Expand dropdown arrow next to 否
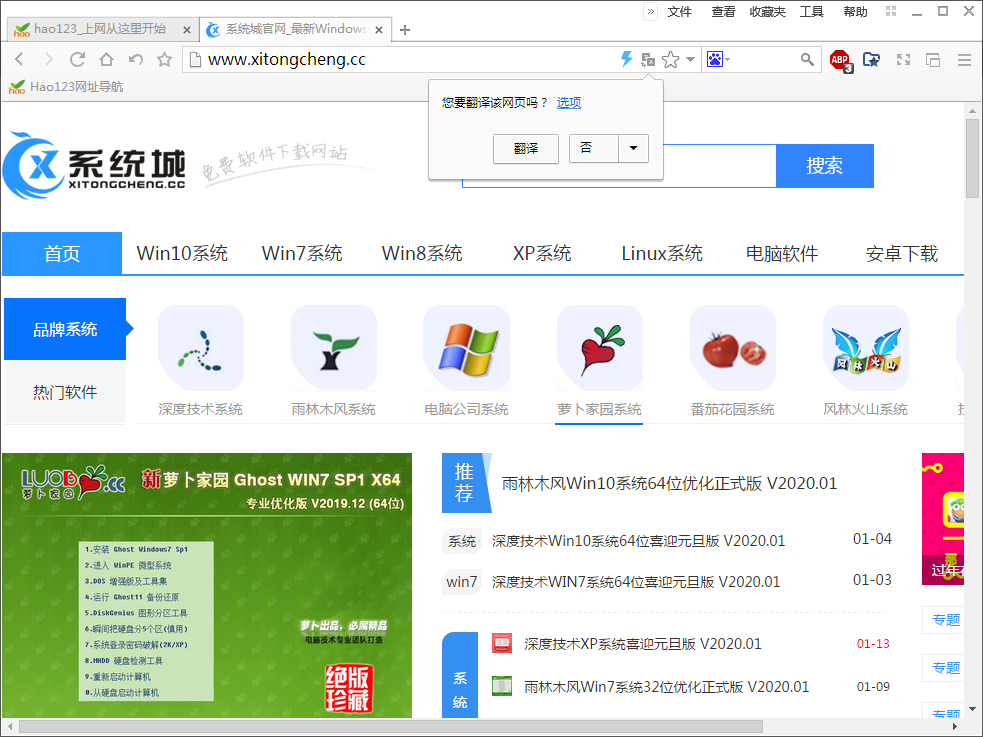This screenshot has height=737, width=983. (633, 149)
